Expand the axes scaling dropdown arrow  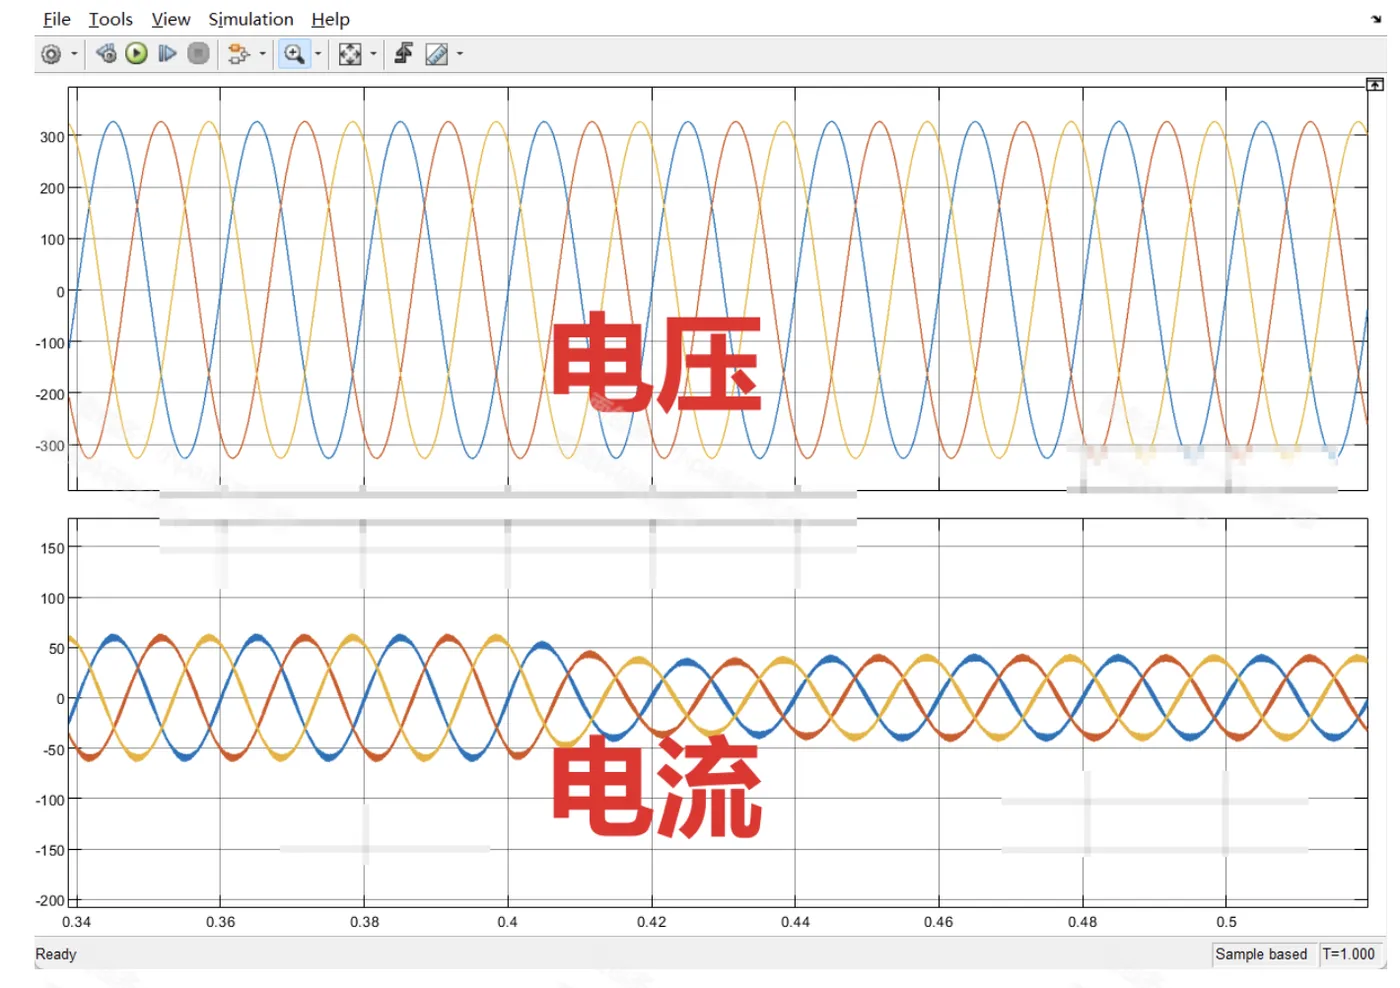click(x=373, y=54)
